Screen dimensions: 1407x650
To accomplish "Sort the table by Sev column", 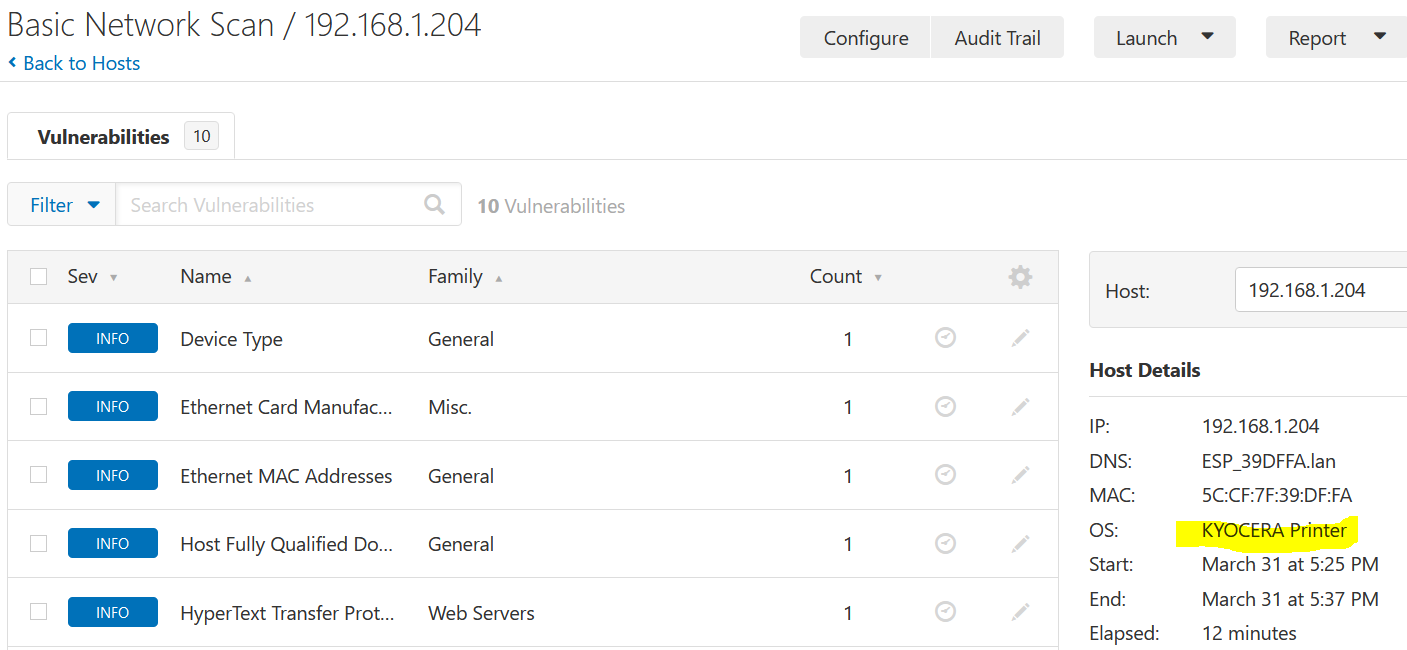I will [83, 277].
